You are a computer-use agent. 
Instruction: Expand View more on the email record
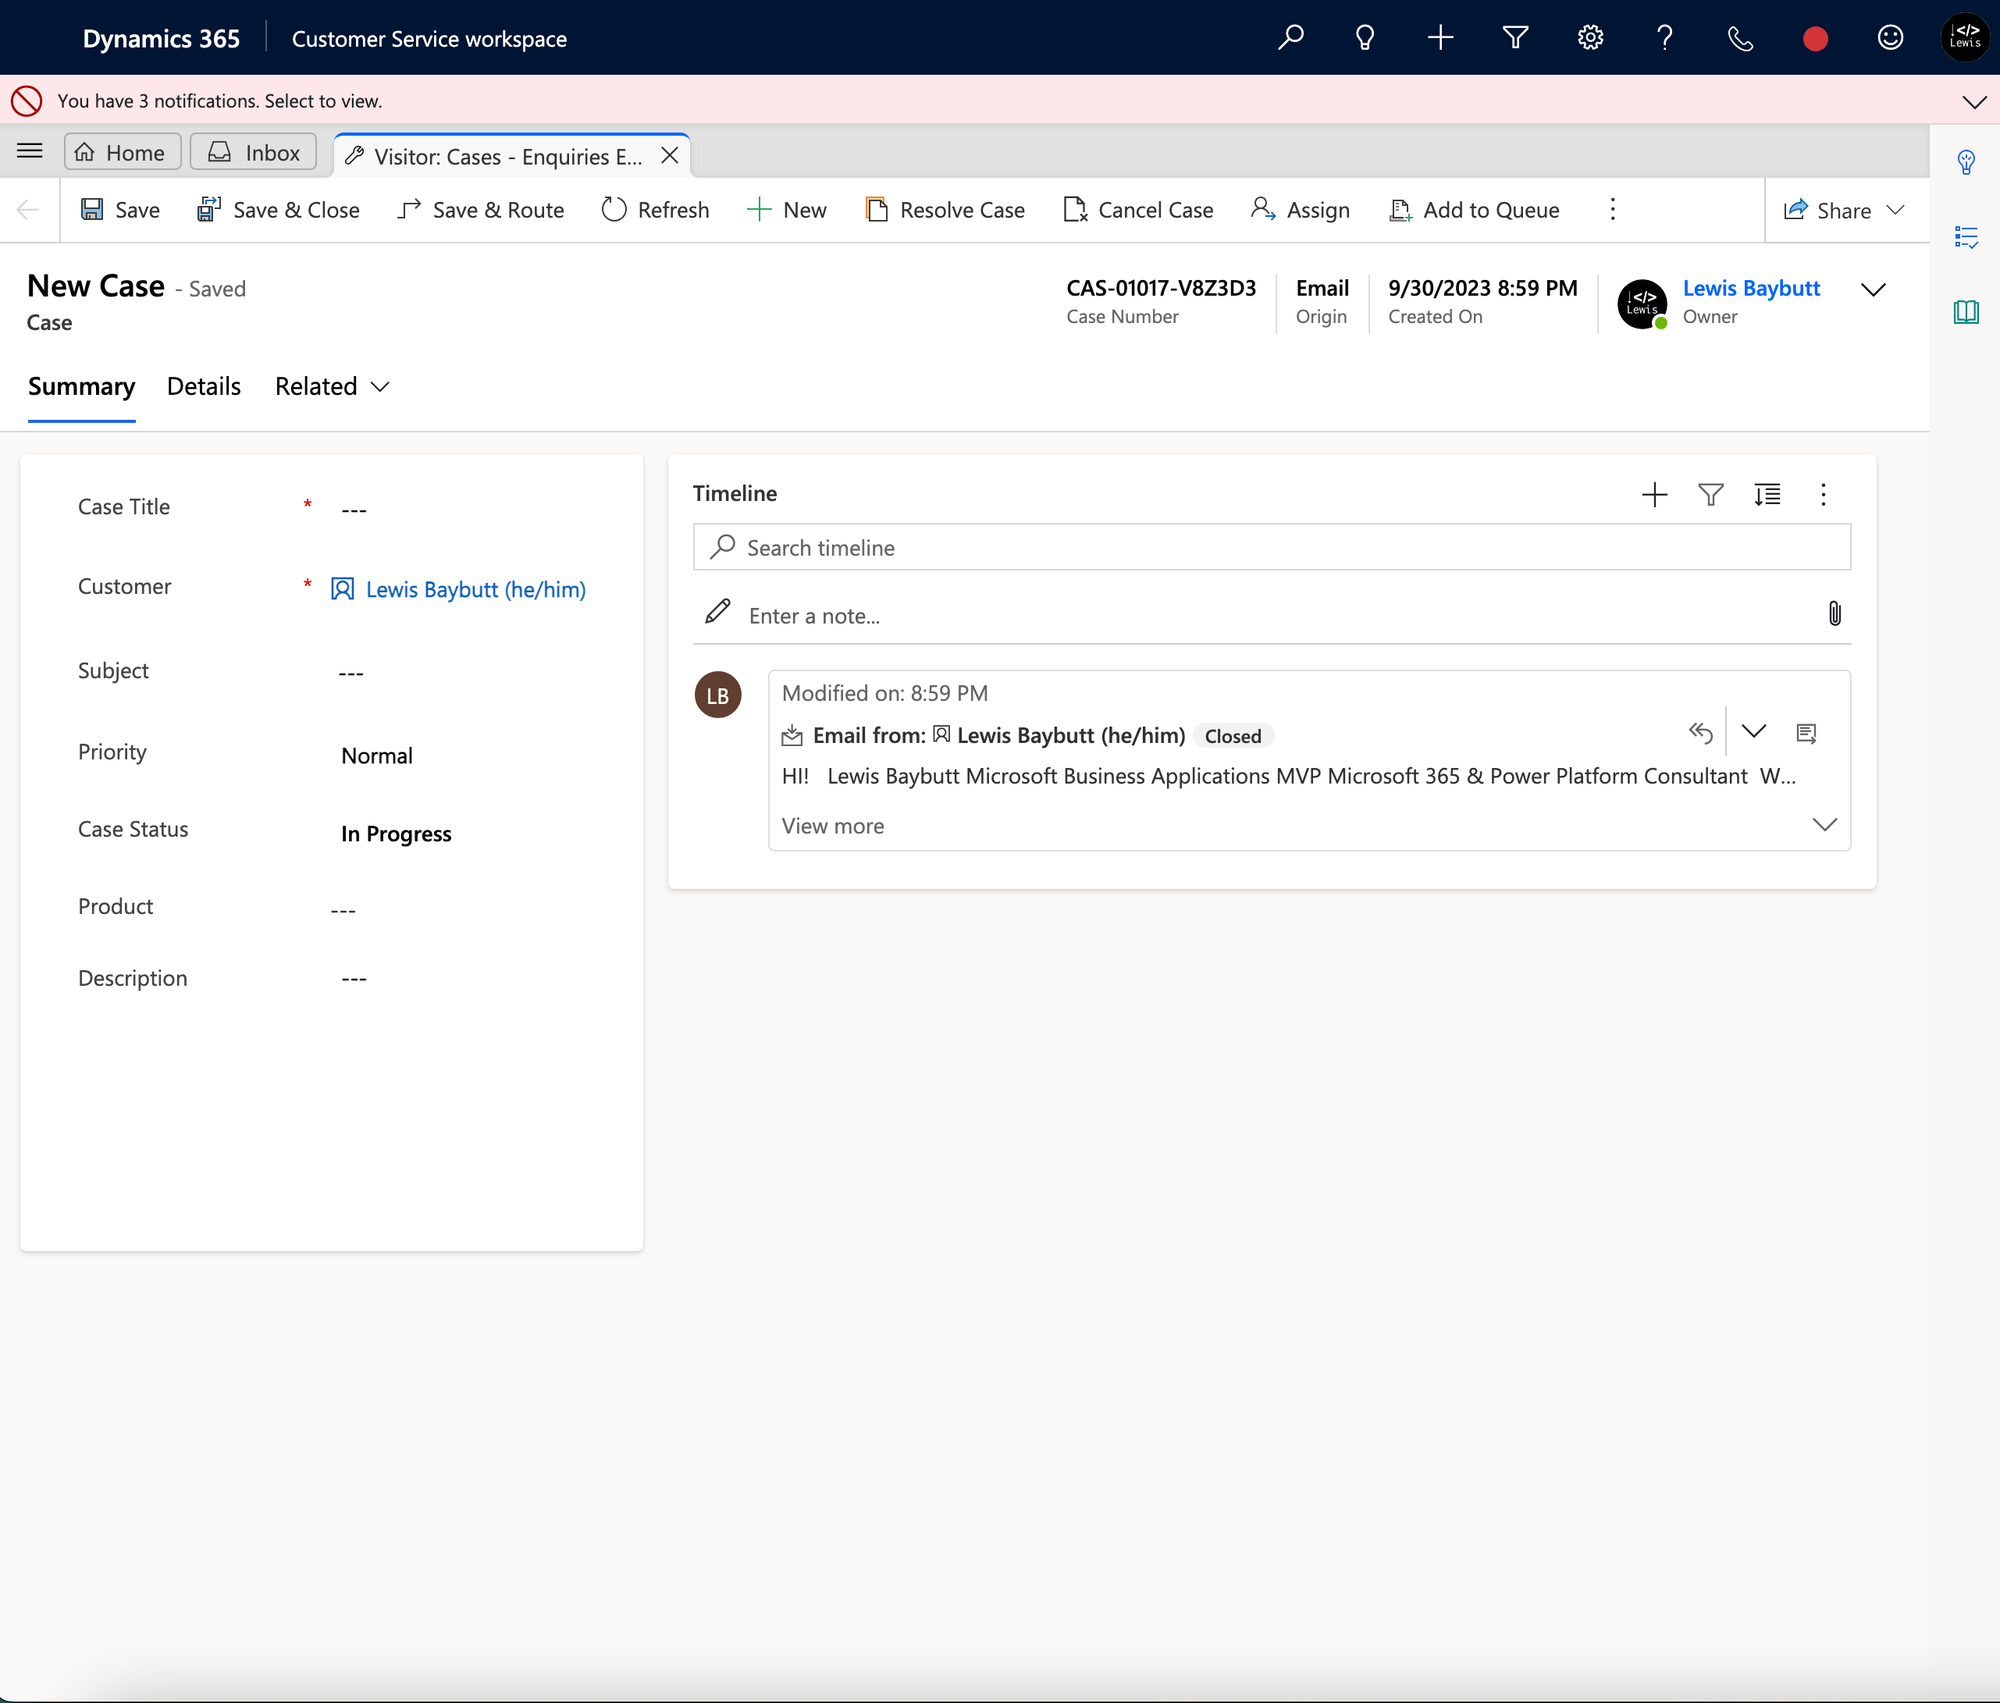[x=833, y=826]
